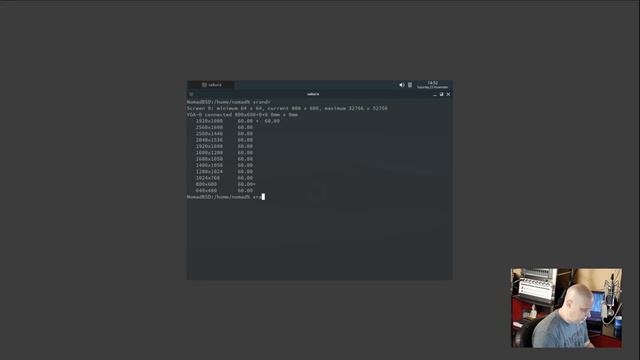This screenshot has height=360, width=640.
Task: Maximize the sakura terminal window
Action: click(x=441, y=94)
